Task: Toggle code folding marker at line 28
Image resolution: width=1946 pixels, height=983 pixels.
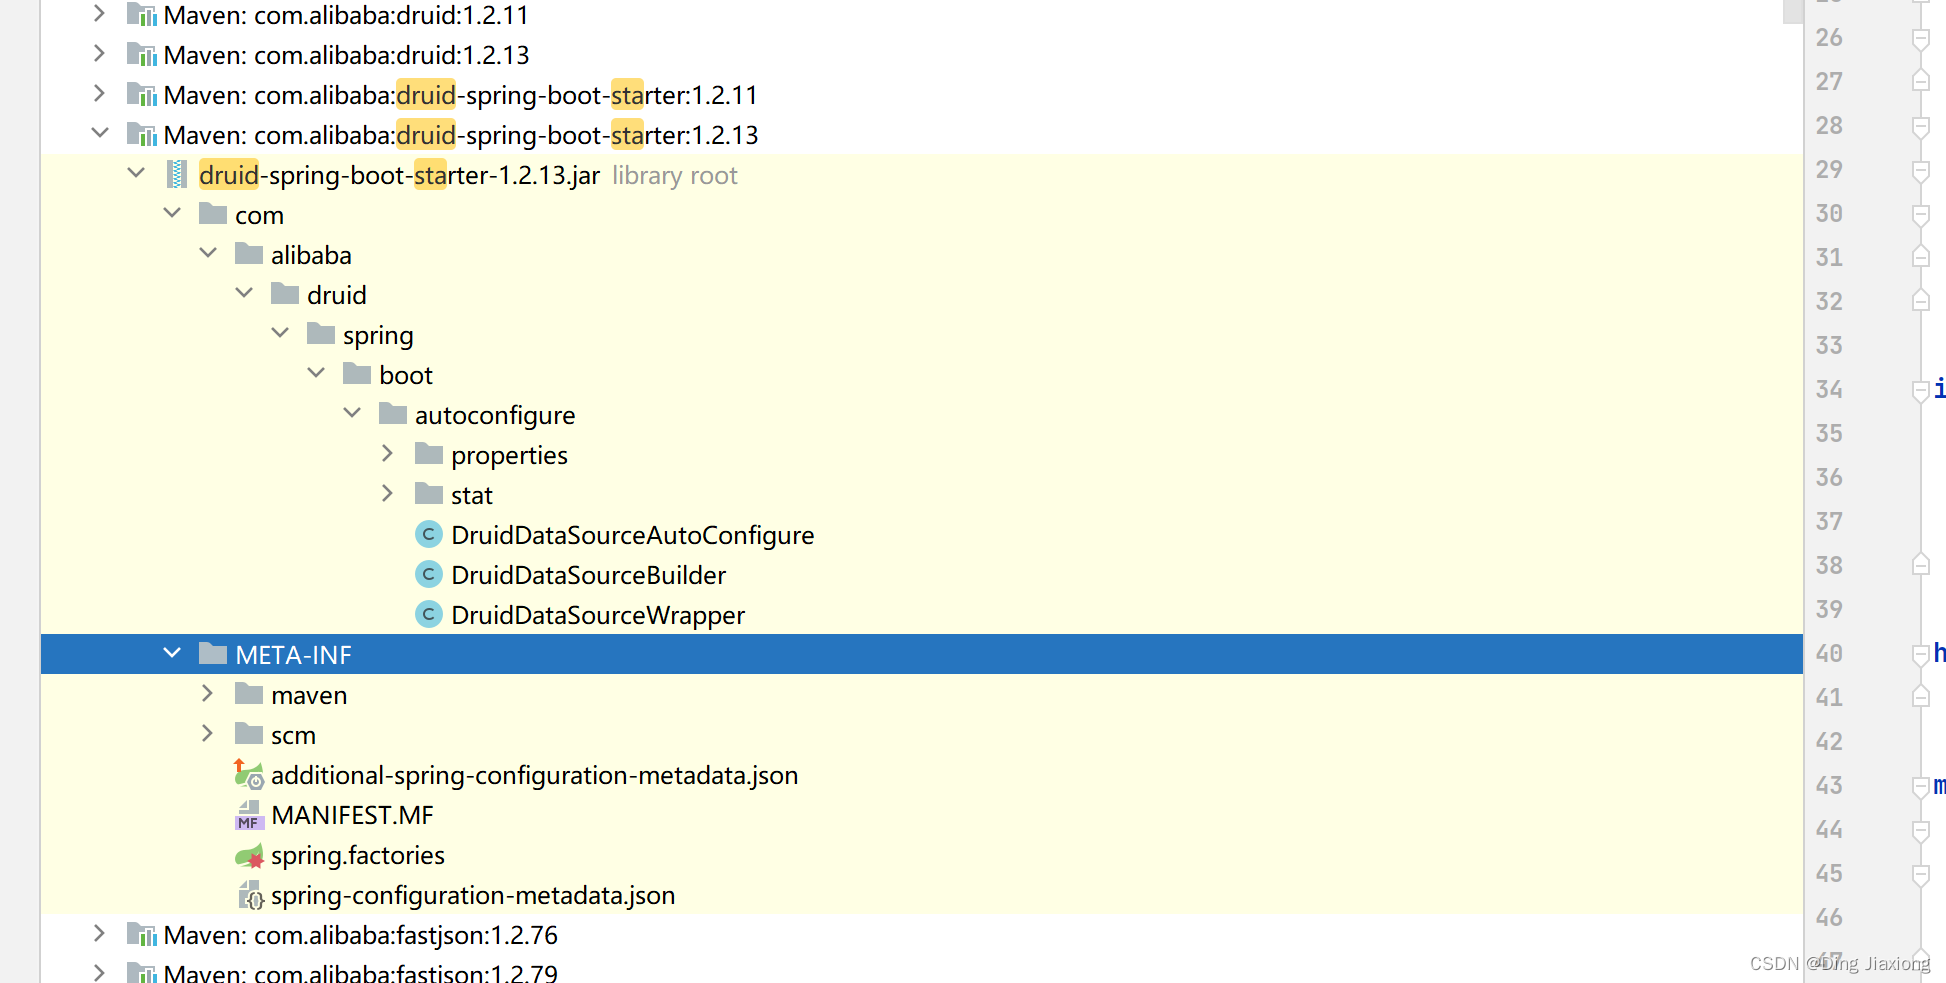Action: [1920, 126]
